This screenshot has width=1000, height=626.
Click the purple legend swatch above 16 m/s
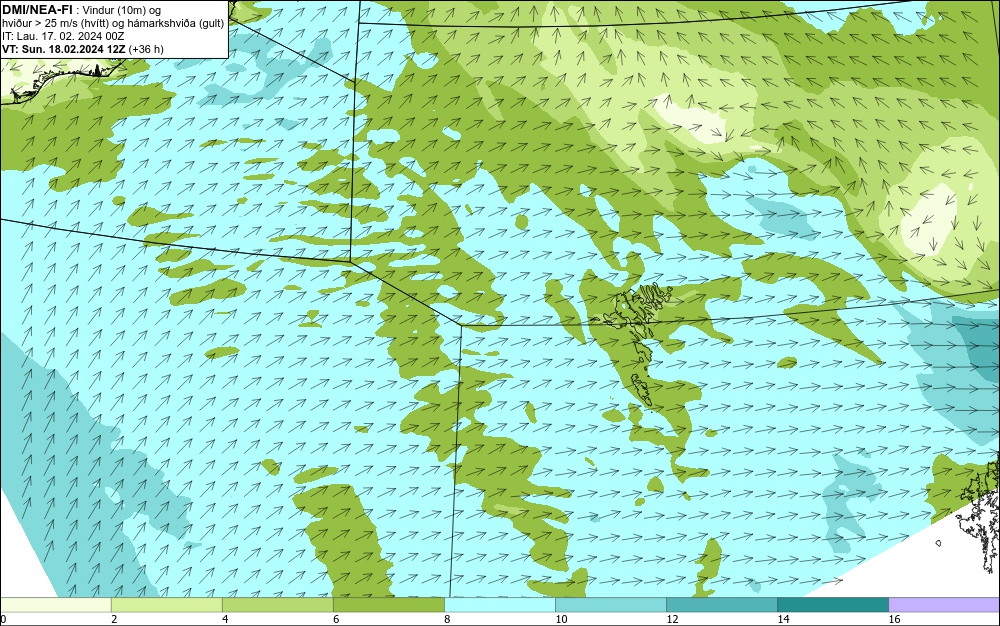tap(944, 604)
